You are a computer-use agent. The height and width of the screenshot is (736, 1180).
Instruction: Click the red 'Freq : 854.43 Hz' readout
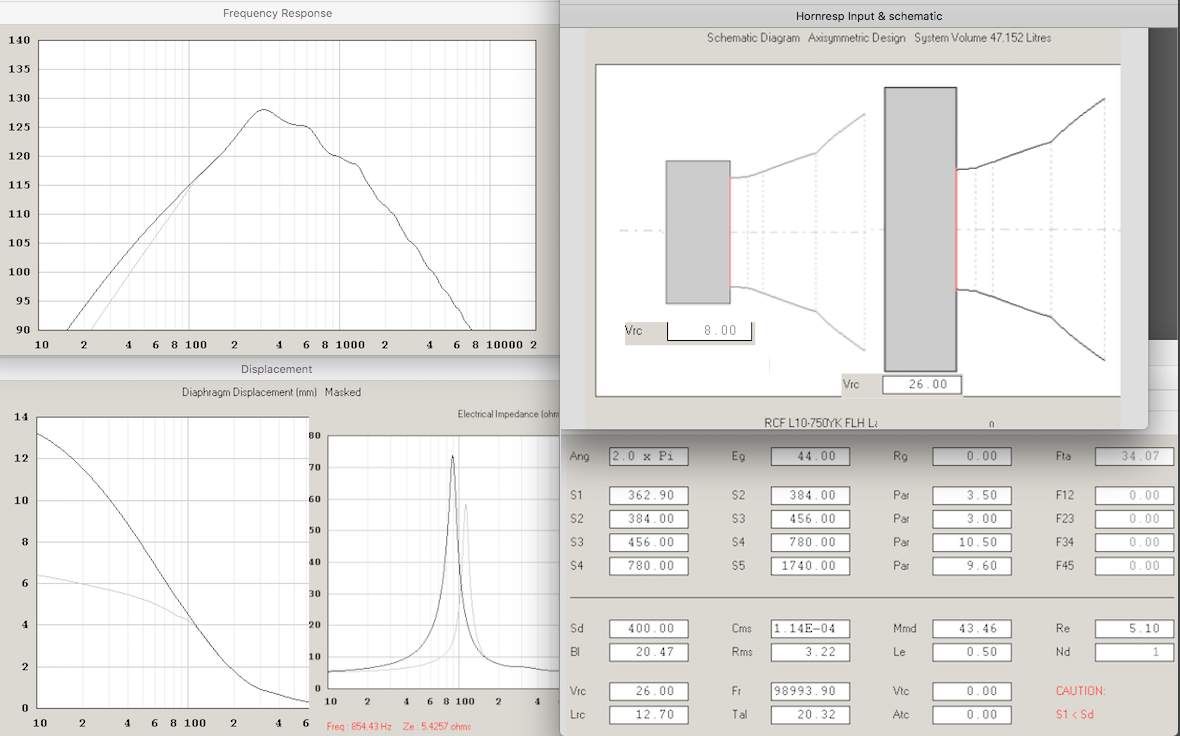point(360,727)
